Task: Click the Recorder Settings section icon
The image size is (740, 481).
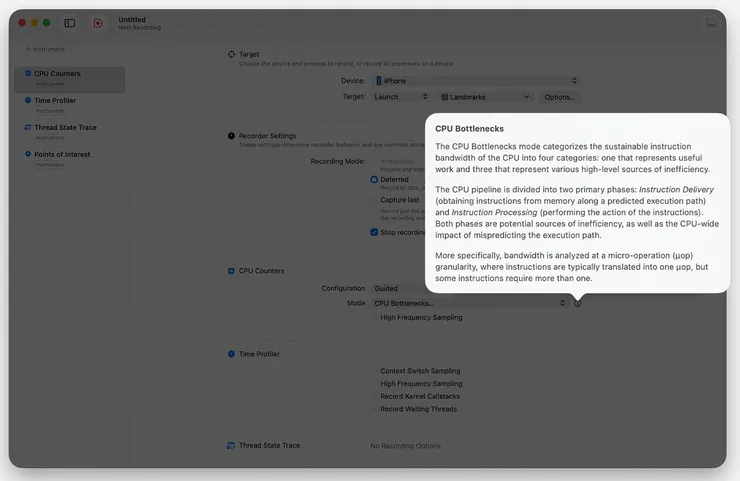Action: click(231, 136)
